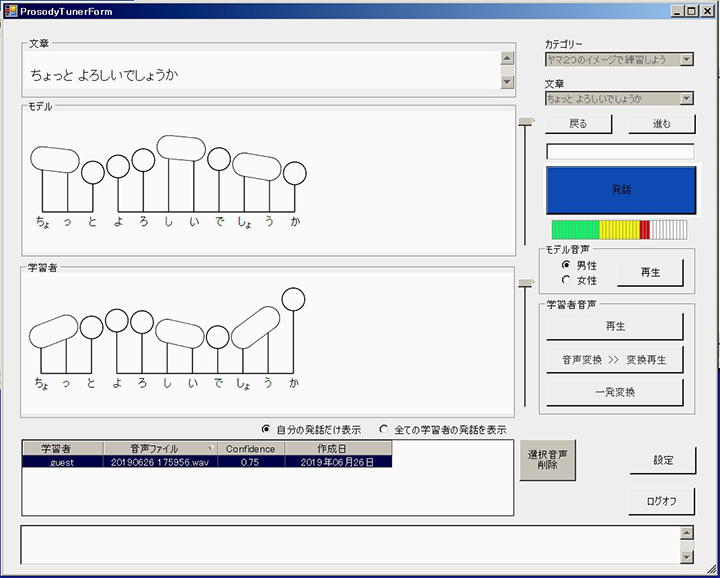This screenshot has height=578, width=720.
Task: Select the 男性 model voice option
Action: tap(567, 265)
